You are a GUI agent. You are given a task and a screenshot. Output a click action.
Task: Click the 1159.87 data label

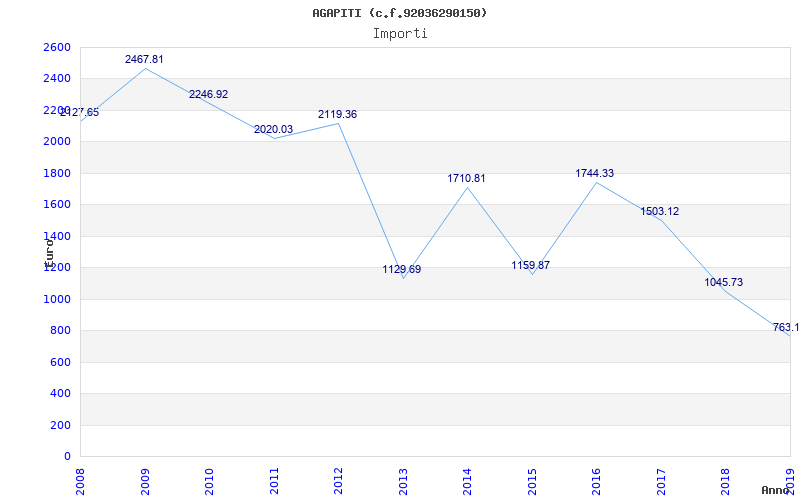[531, 265]
